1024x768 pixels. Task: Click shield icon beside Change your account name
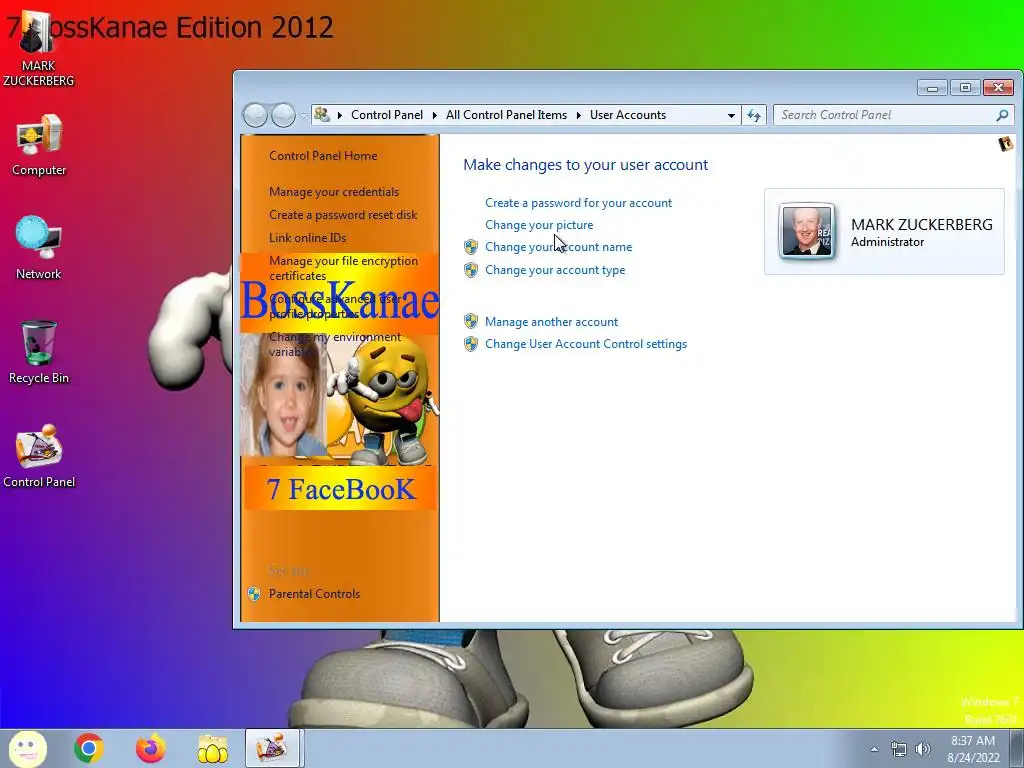(x=471, y=247)
